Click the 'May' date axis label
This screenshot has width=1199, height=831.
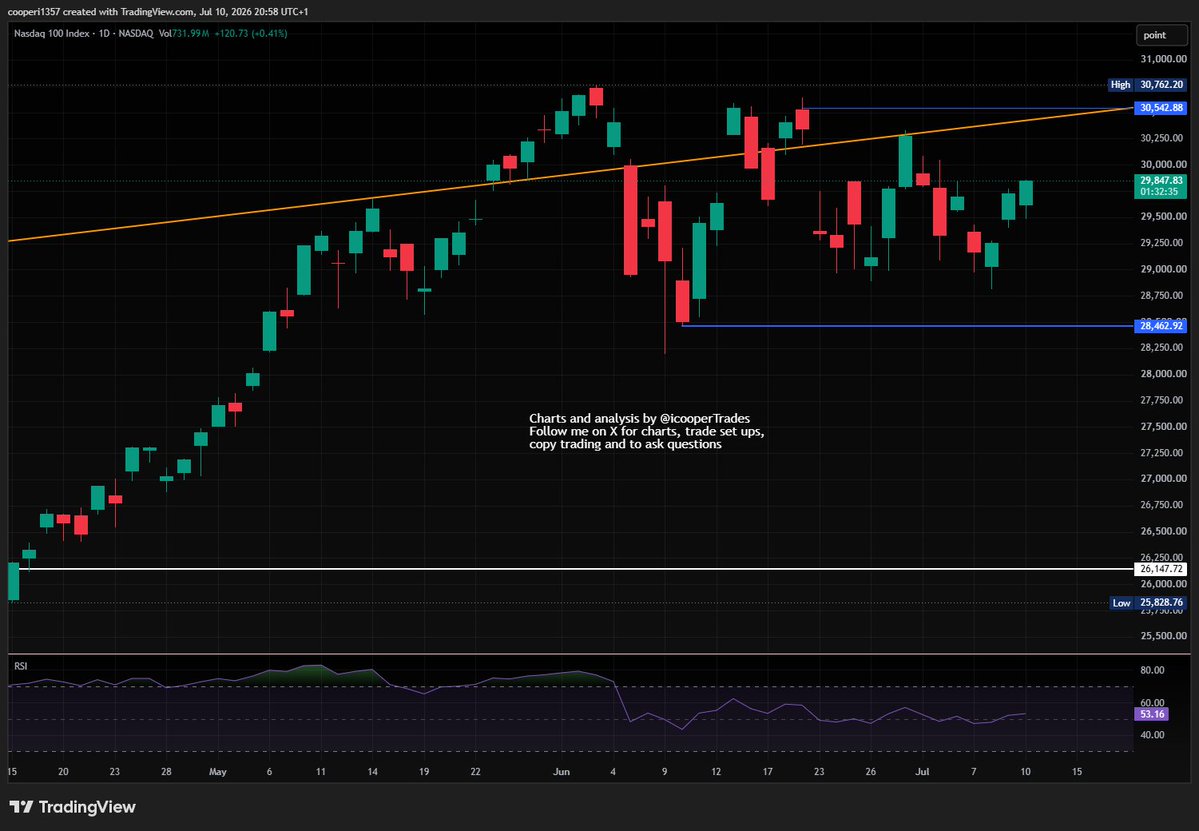[x=218, y=771]
